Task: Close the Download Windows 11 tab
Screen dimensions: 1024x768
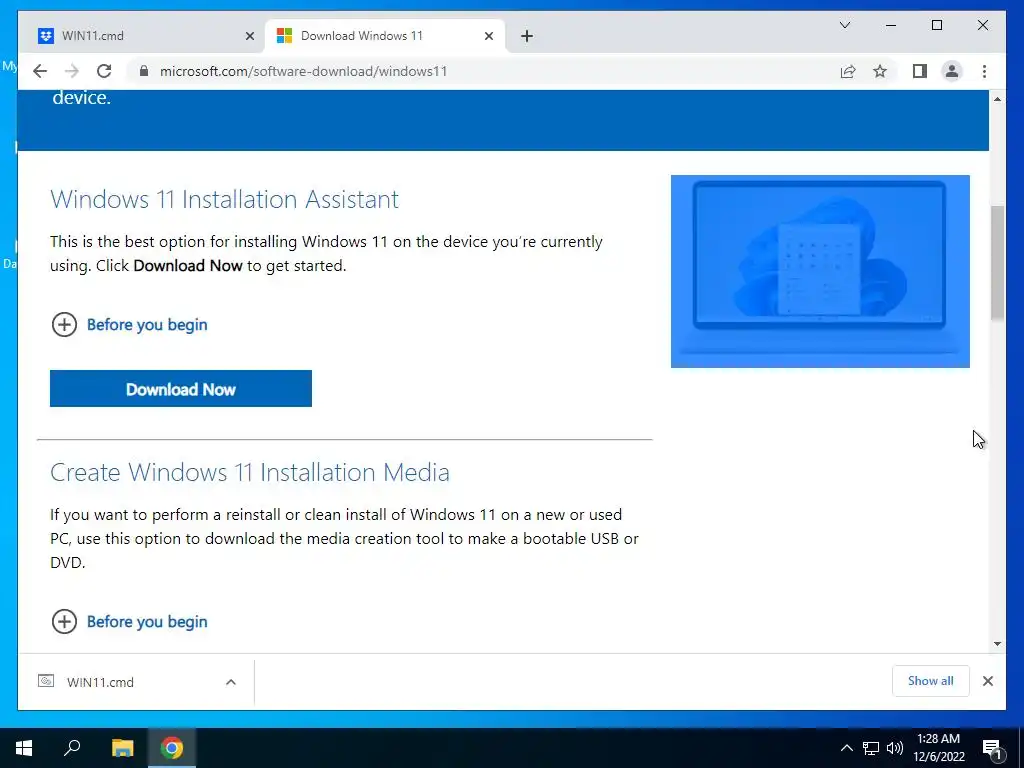Action: click(488, 36)
